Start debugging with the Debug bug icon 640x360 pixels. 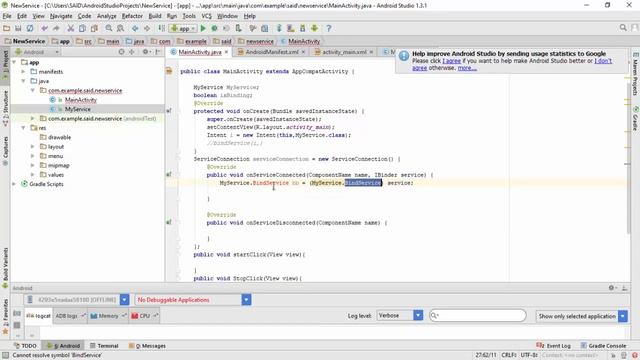coord(214,28)
